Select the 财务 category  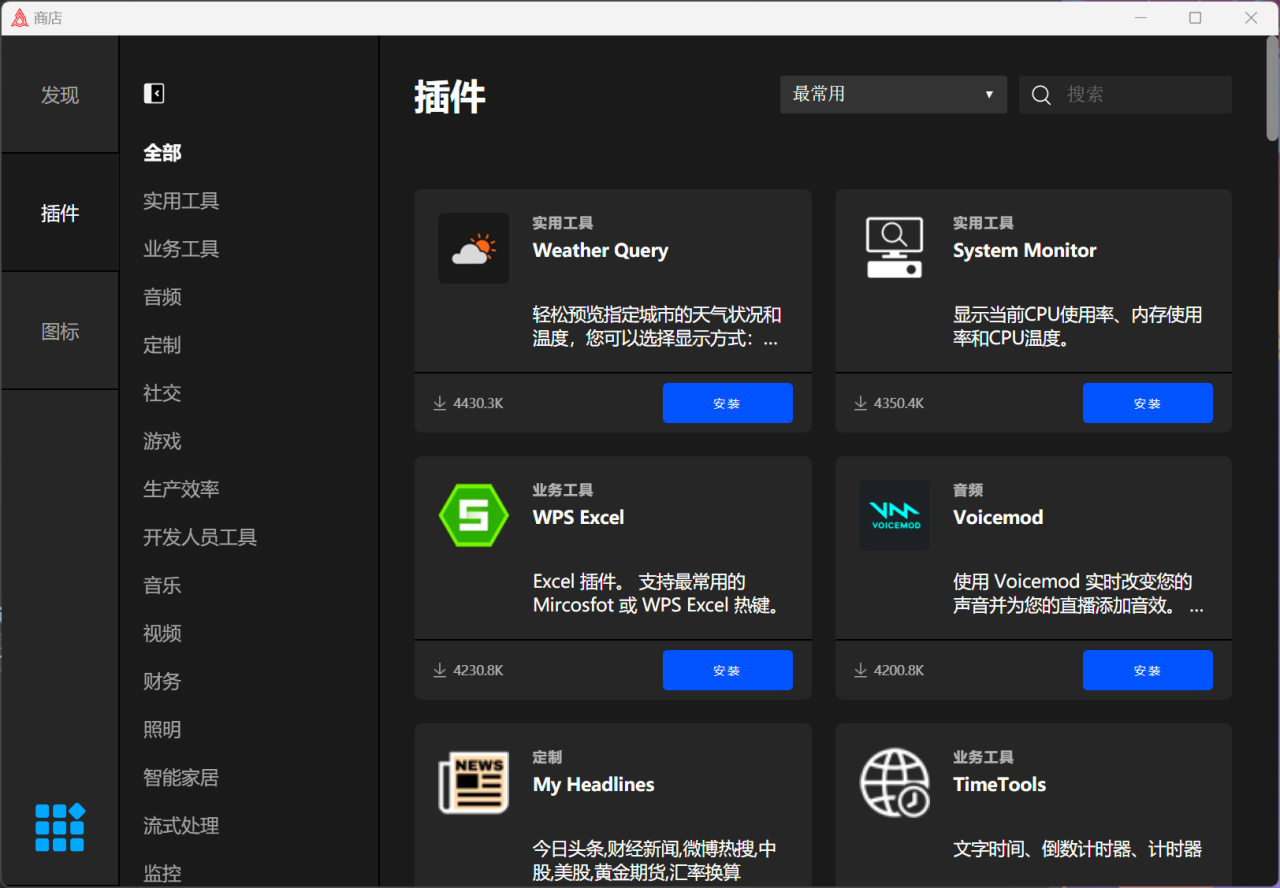162,680
